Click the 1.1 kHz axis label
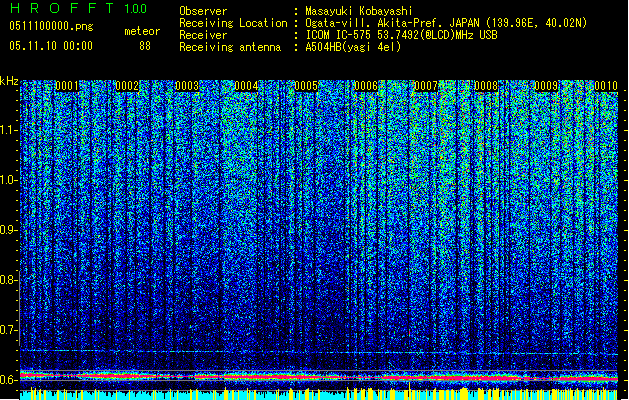The image size is (629, 400). [x=8, y=130]
